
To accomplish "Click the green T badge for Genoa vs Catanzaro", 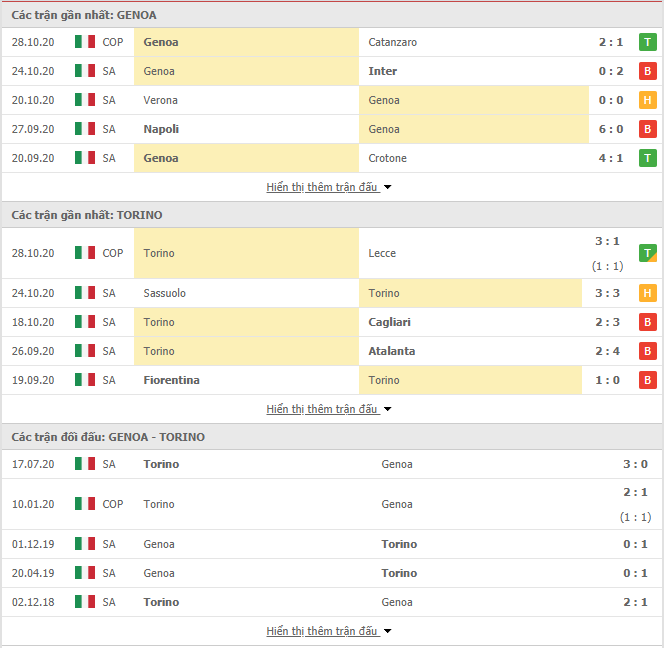I will (x=647, y=42).
